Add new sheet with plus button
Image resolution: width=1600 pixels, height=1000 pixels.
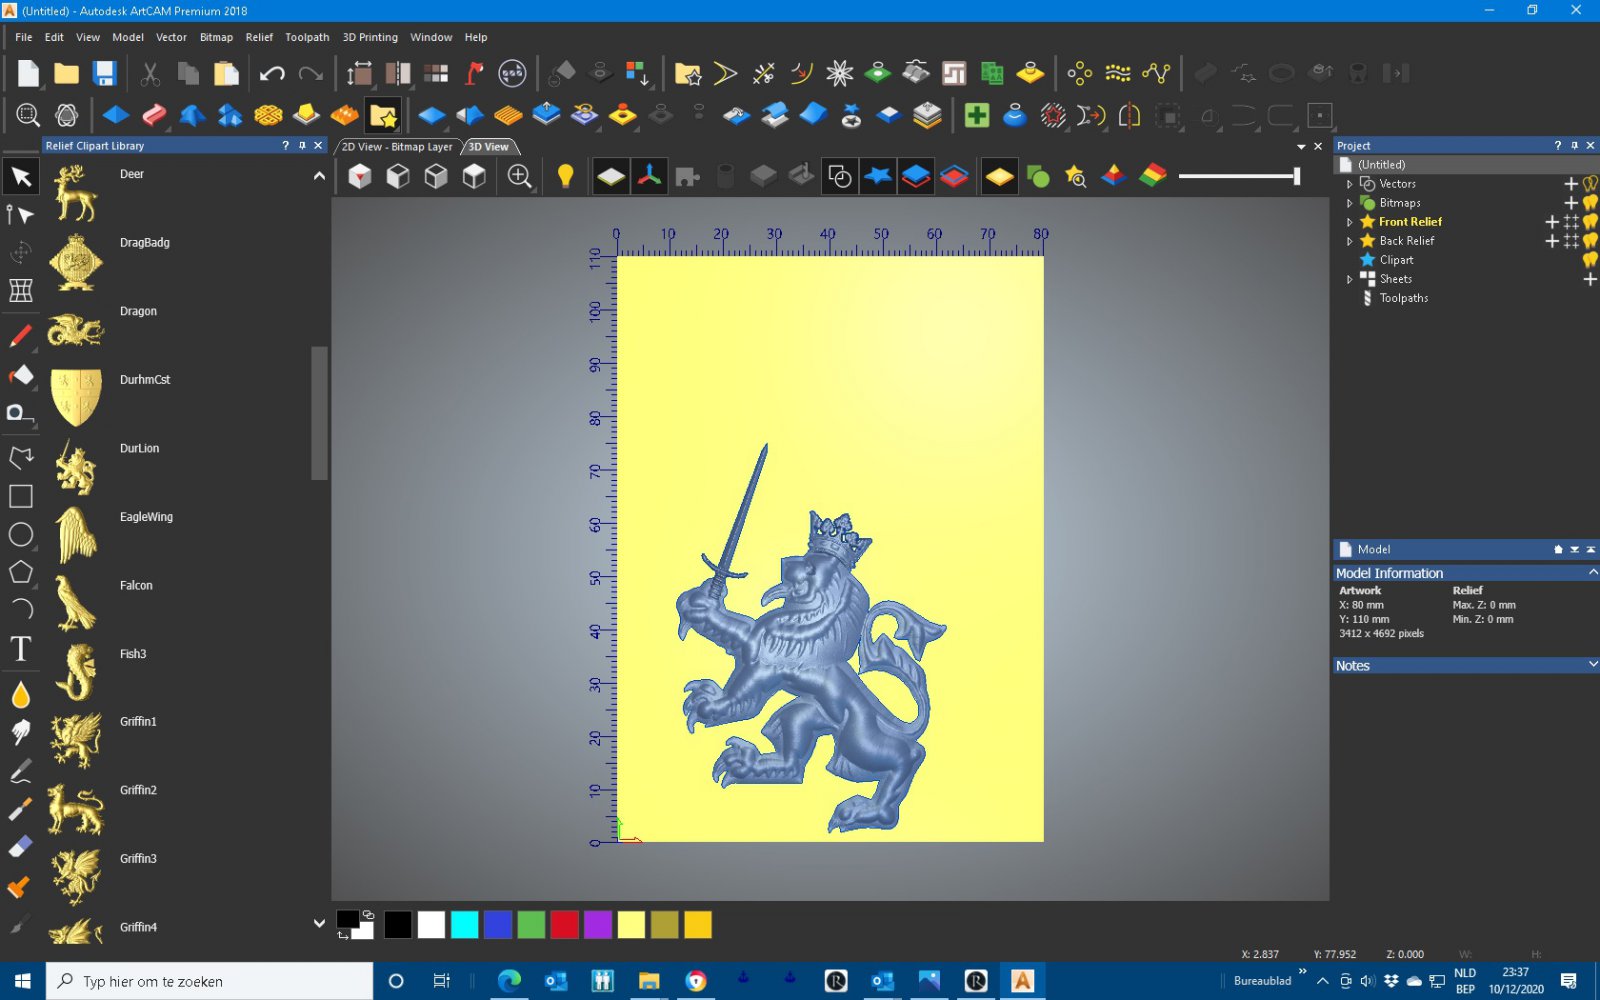point(1590,279)
